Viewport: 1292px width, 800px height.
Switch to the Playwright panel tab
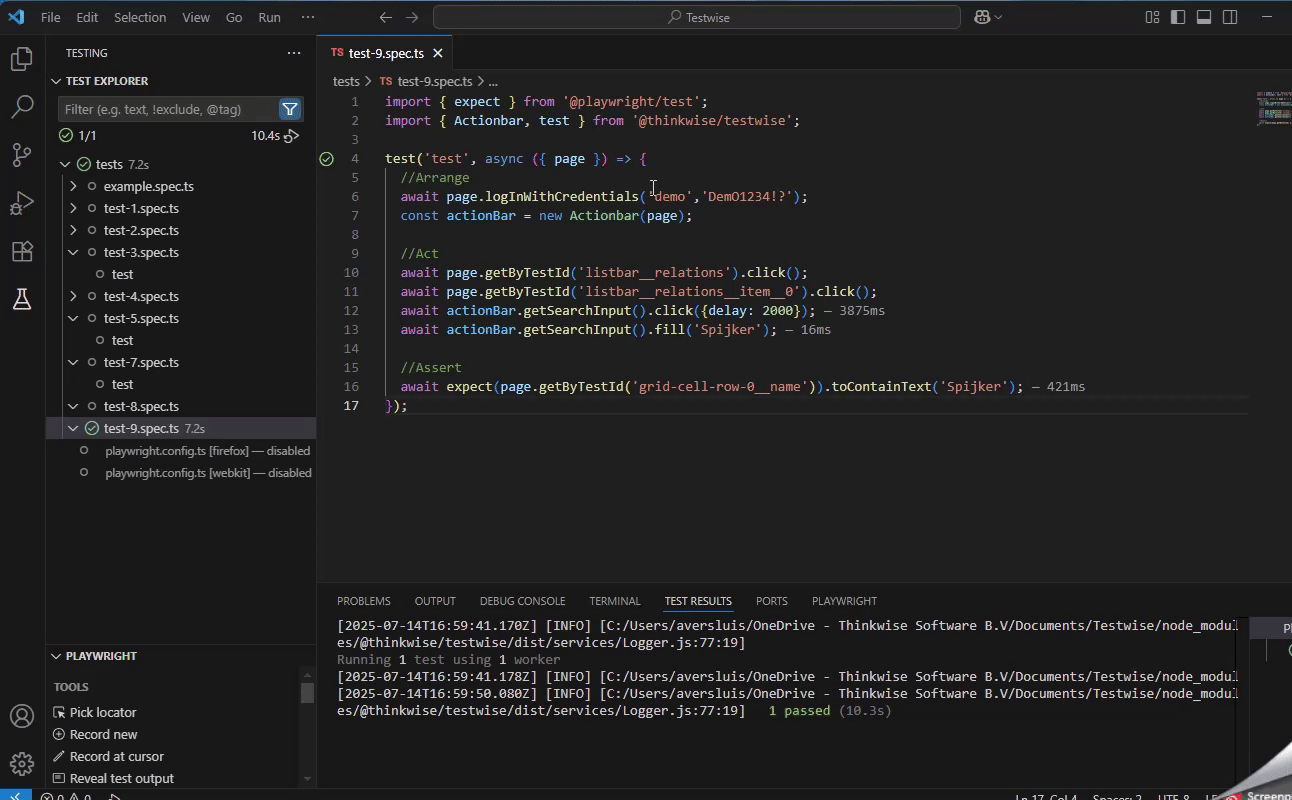pos(844,601)
